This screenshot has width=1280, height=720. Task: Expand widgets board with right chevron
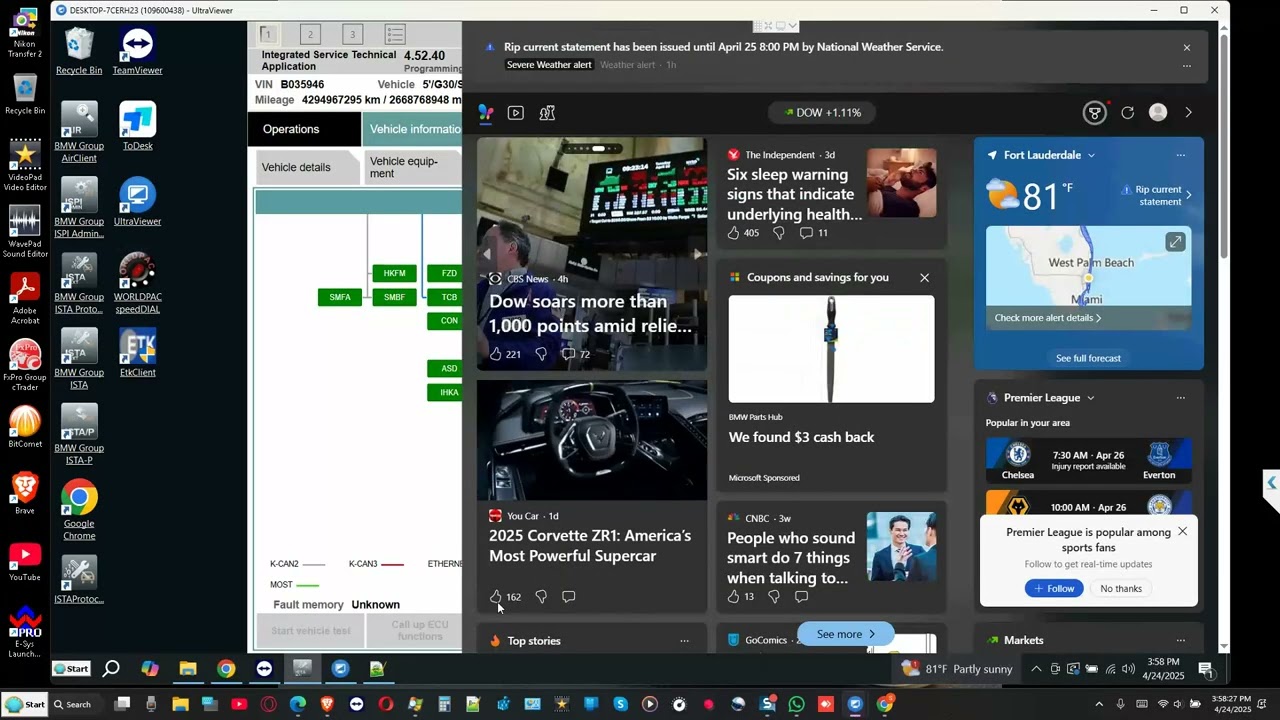coord(1188,113)
